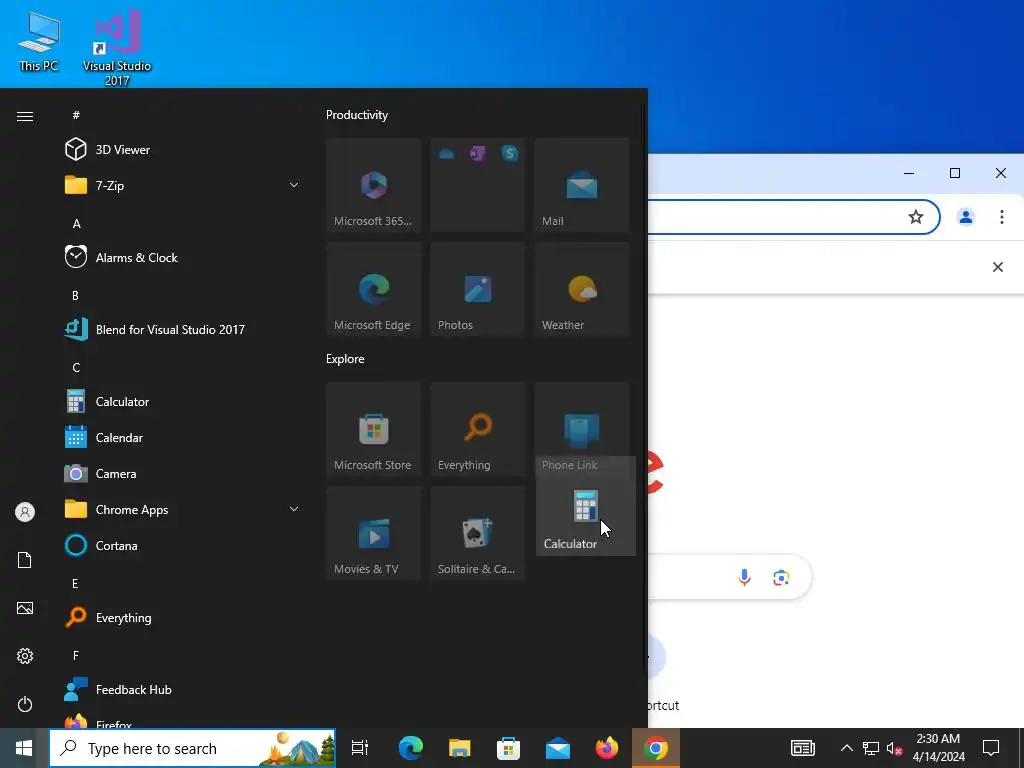1024x768 pixels.
Task: Open the Everything tile in Explore
Action: pos(478,429)
